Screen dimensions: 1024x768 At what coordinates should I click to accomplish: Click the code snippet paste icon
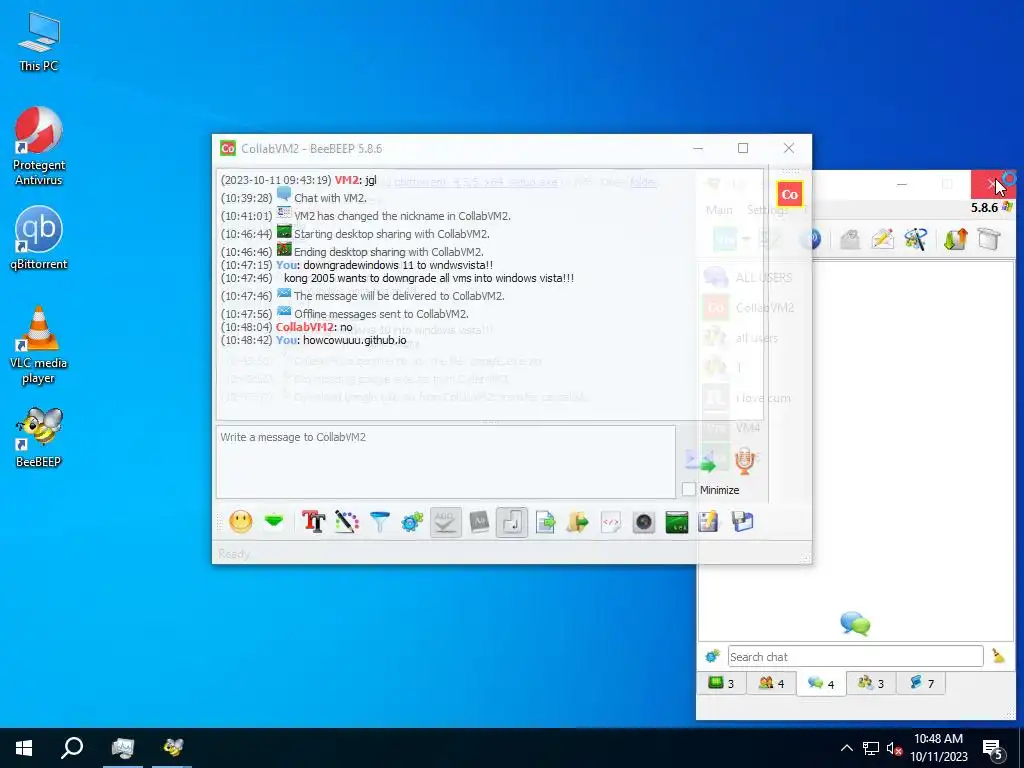tap(611, 522)
